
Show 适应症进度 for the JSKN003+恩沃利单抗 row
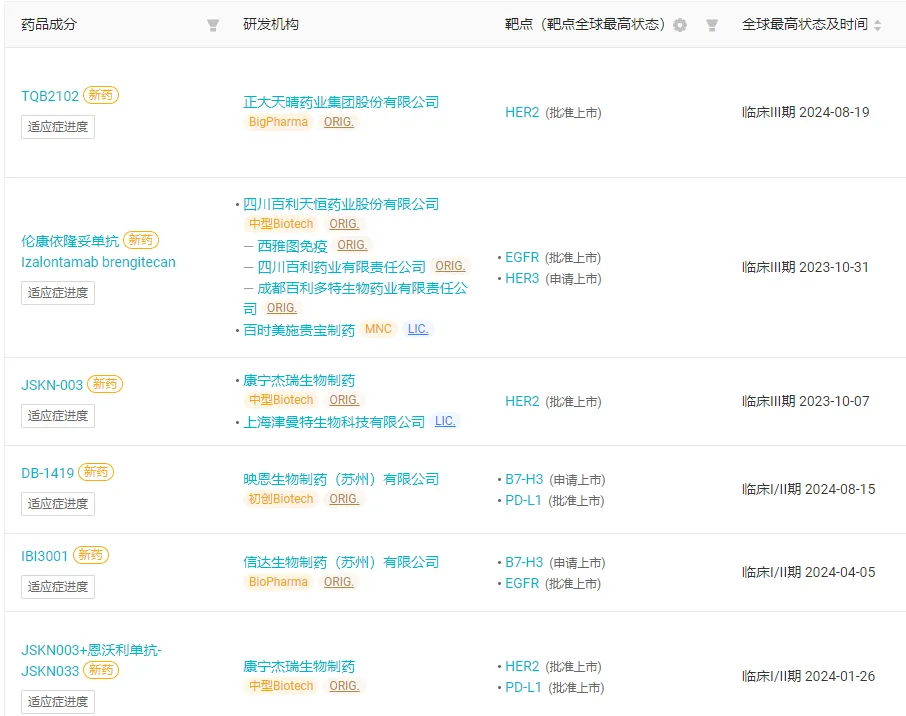[58, 702]
